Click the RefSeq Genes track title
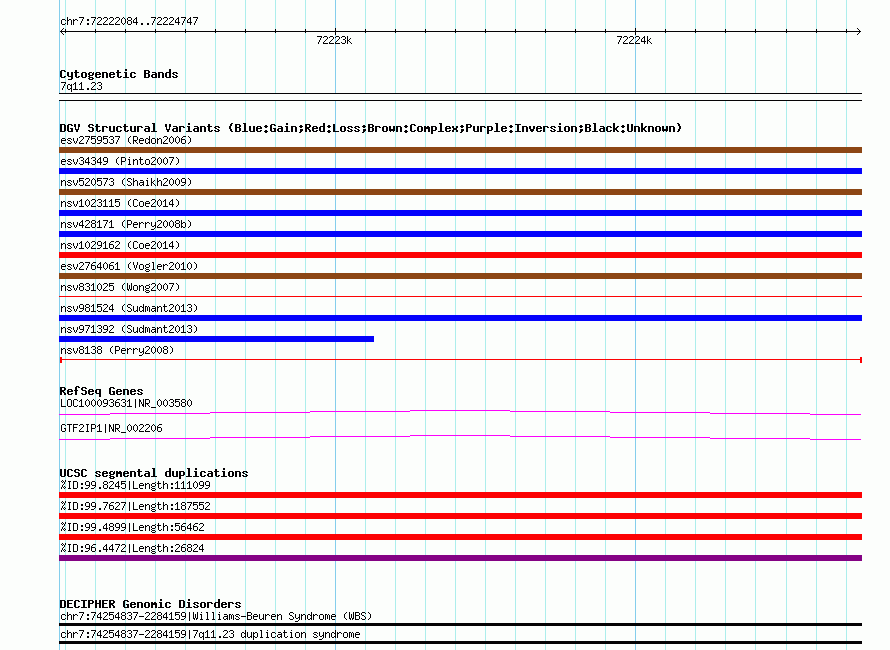This screenshot has width=890, height=650. point(101,391)
